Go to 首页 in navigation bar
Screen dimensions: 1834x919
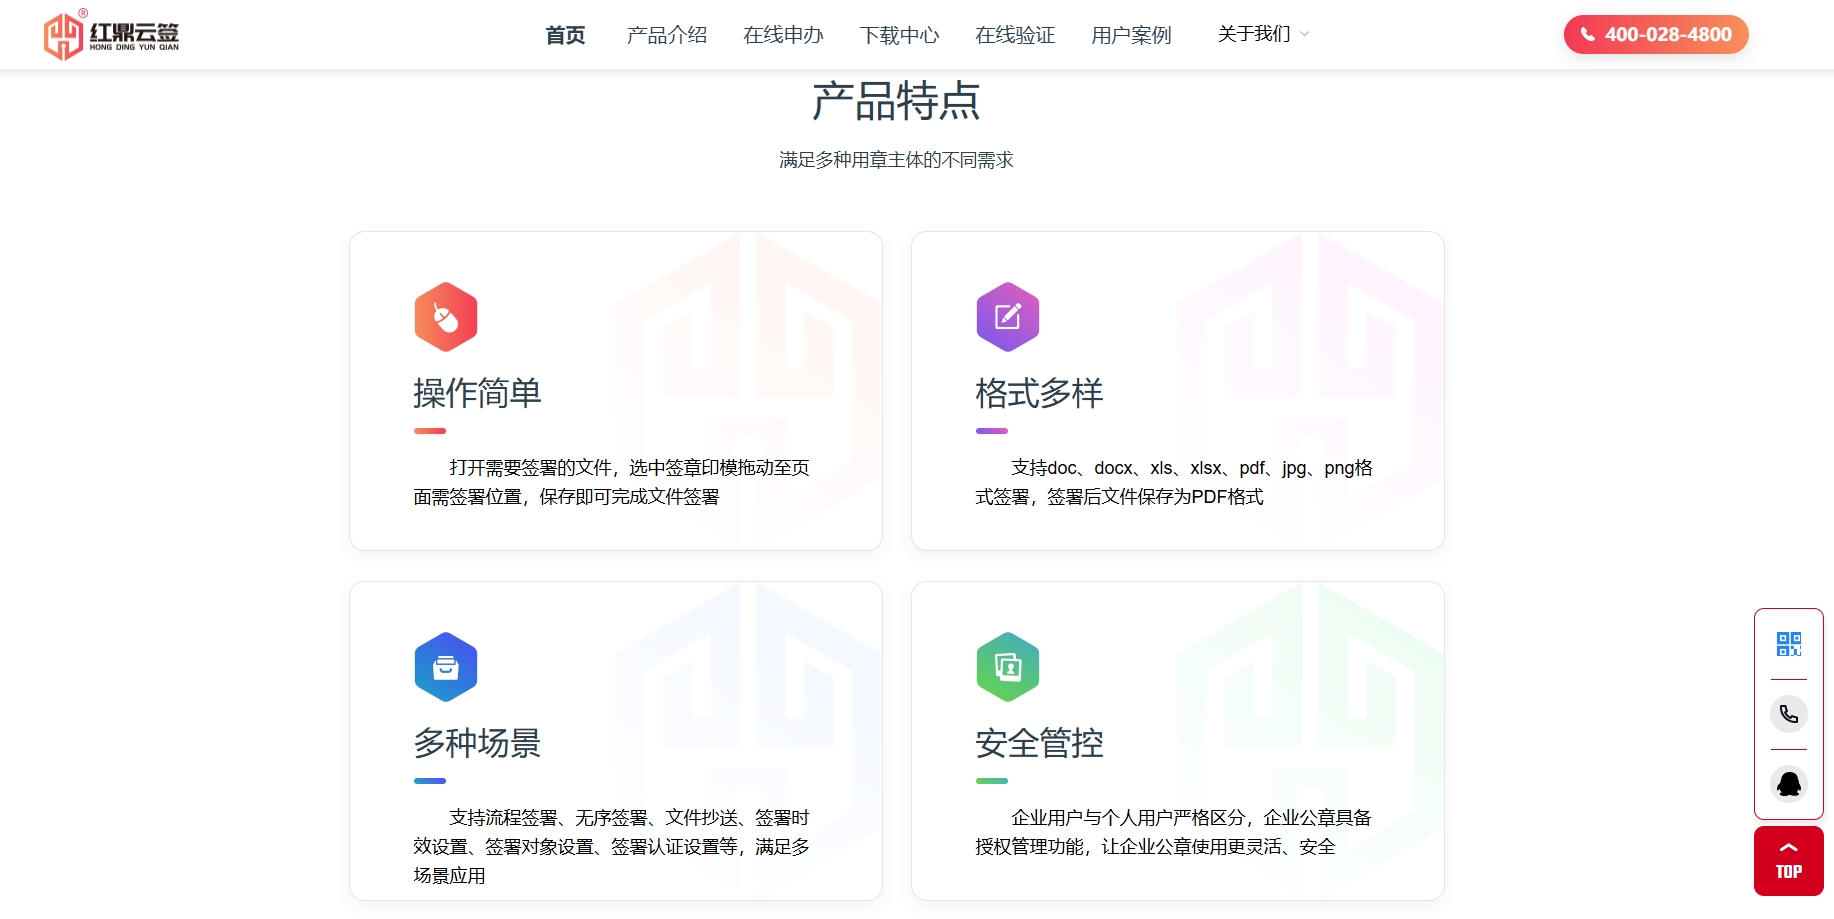tap(565, 35)
